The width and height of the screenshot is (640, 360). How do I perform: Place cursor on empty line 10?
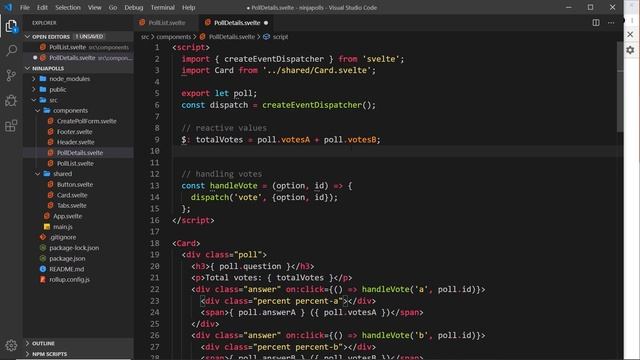pos(396,151)
